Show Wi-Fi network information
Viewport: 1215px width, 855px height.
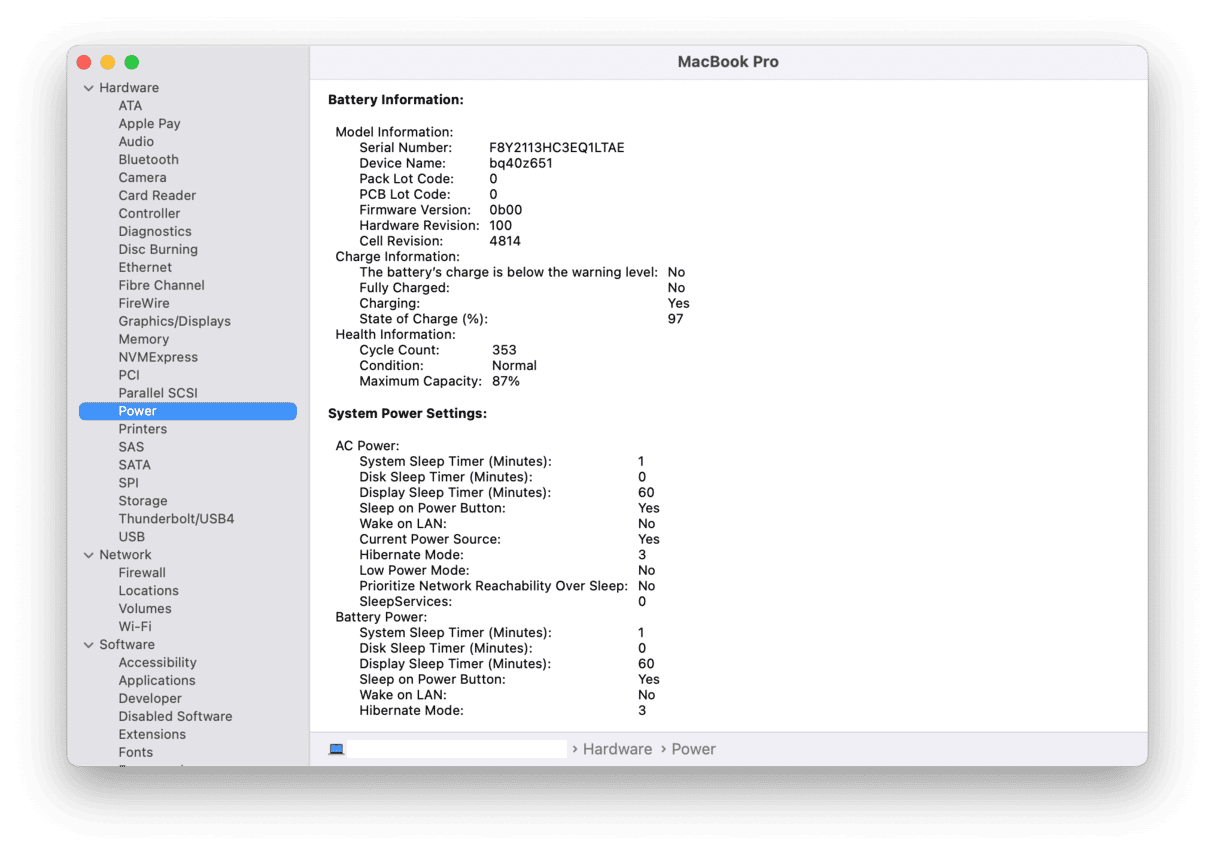(x=135, y=628)
